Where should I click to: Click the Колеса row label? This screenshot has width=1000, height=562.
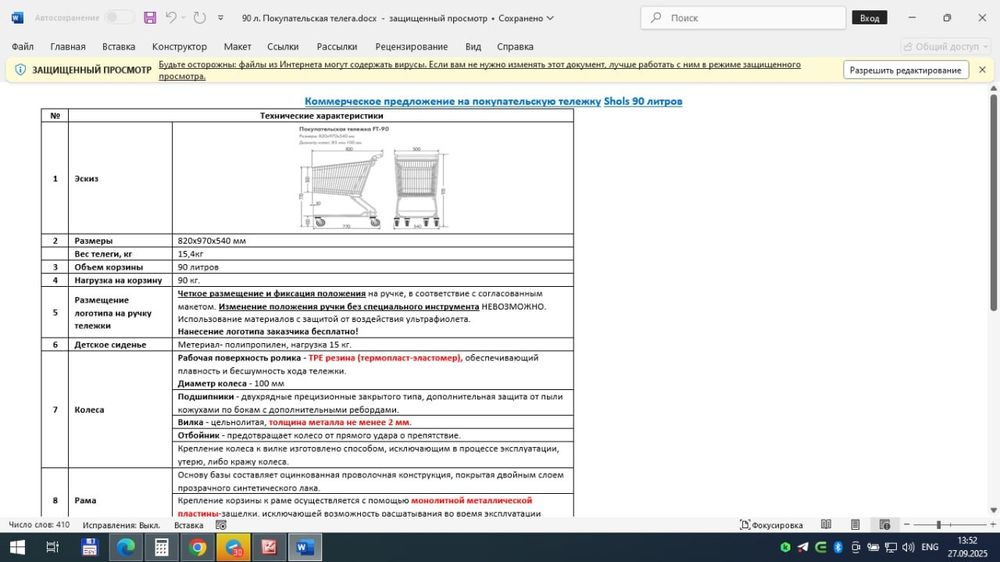point(89,410)
